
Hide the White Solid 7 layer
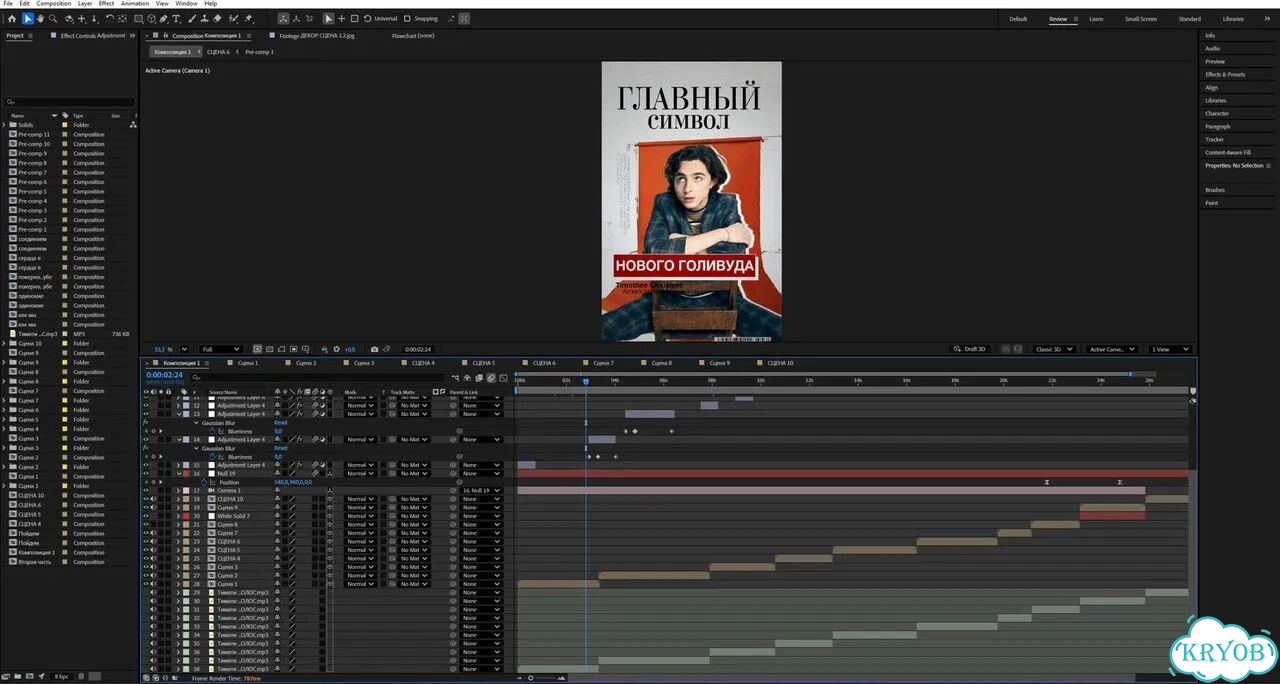pos(145,516)
